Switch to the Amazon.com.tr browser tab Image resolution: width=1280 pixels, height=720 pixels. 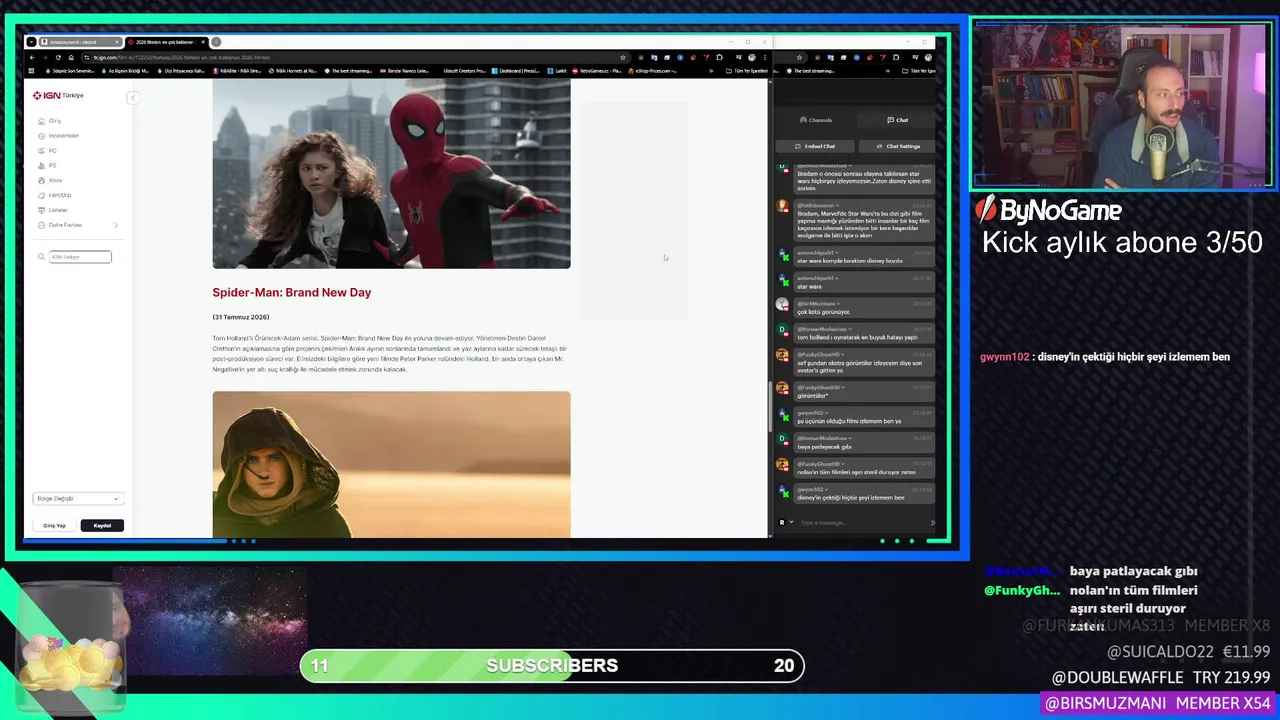[80, 42]
